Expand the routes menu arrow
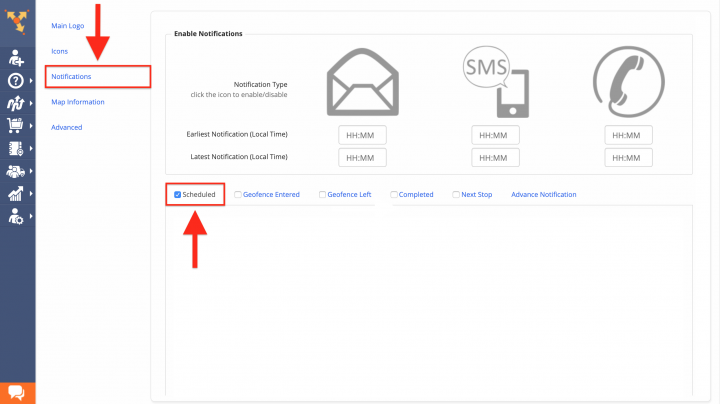This screenshot has height=404, width=720. pos(31,103)
